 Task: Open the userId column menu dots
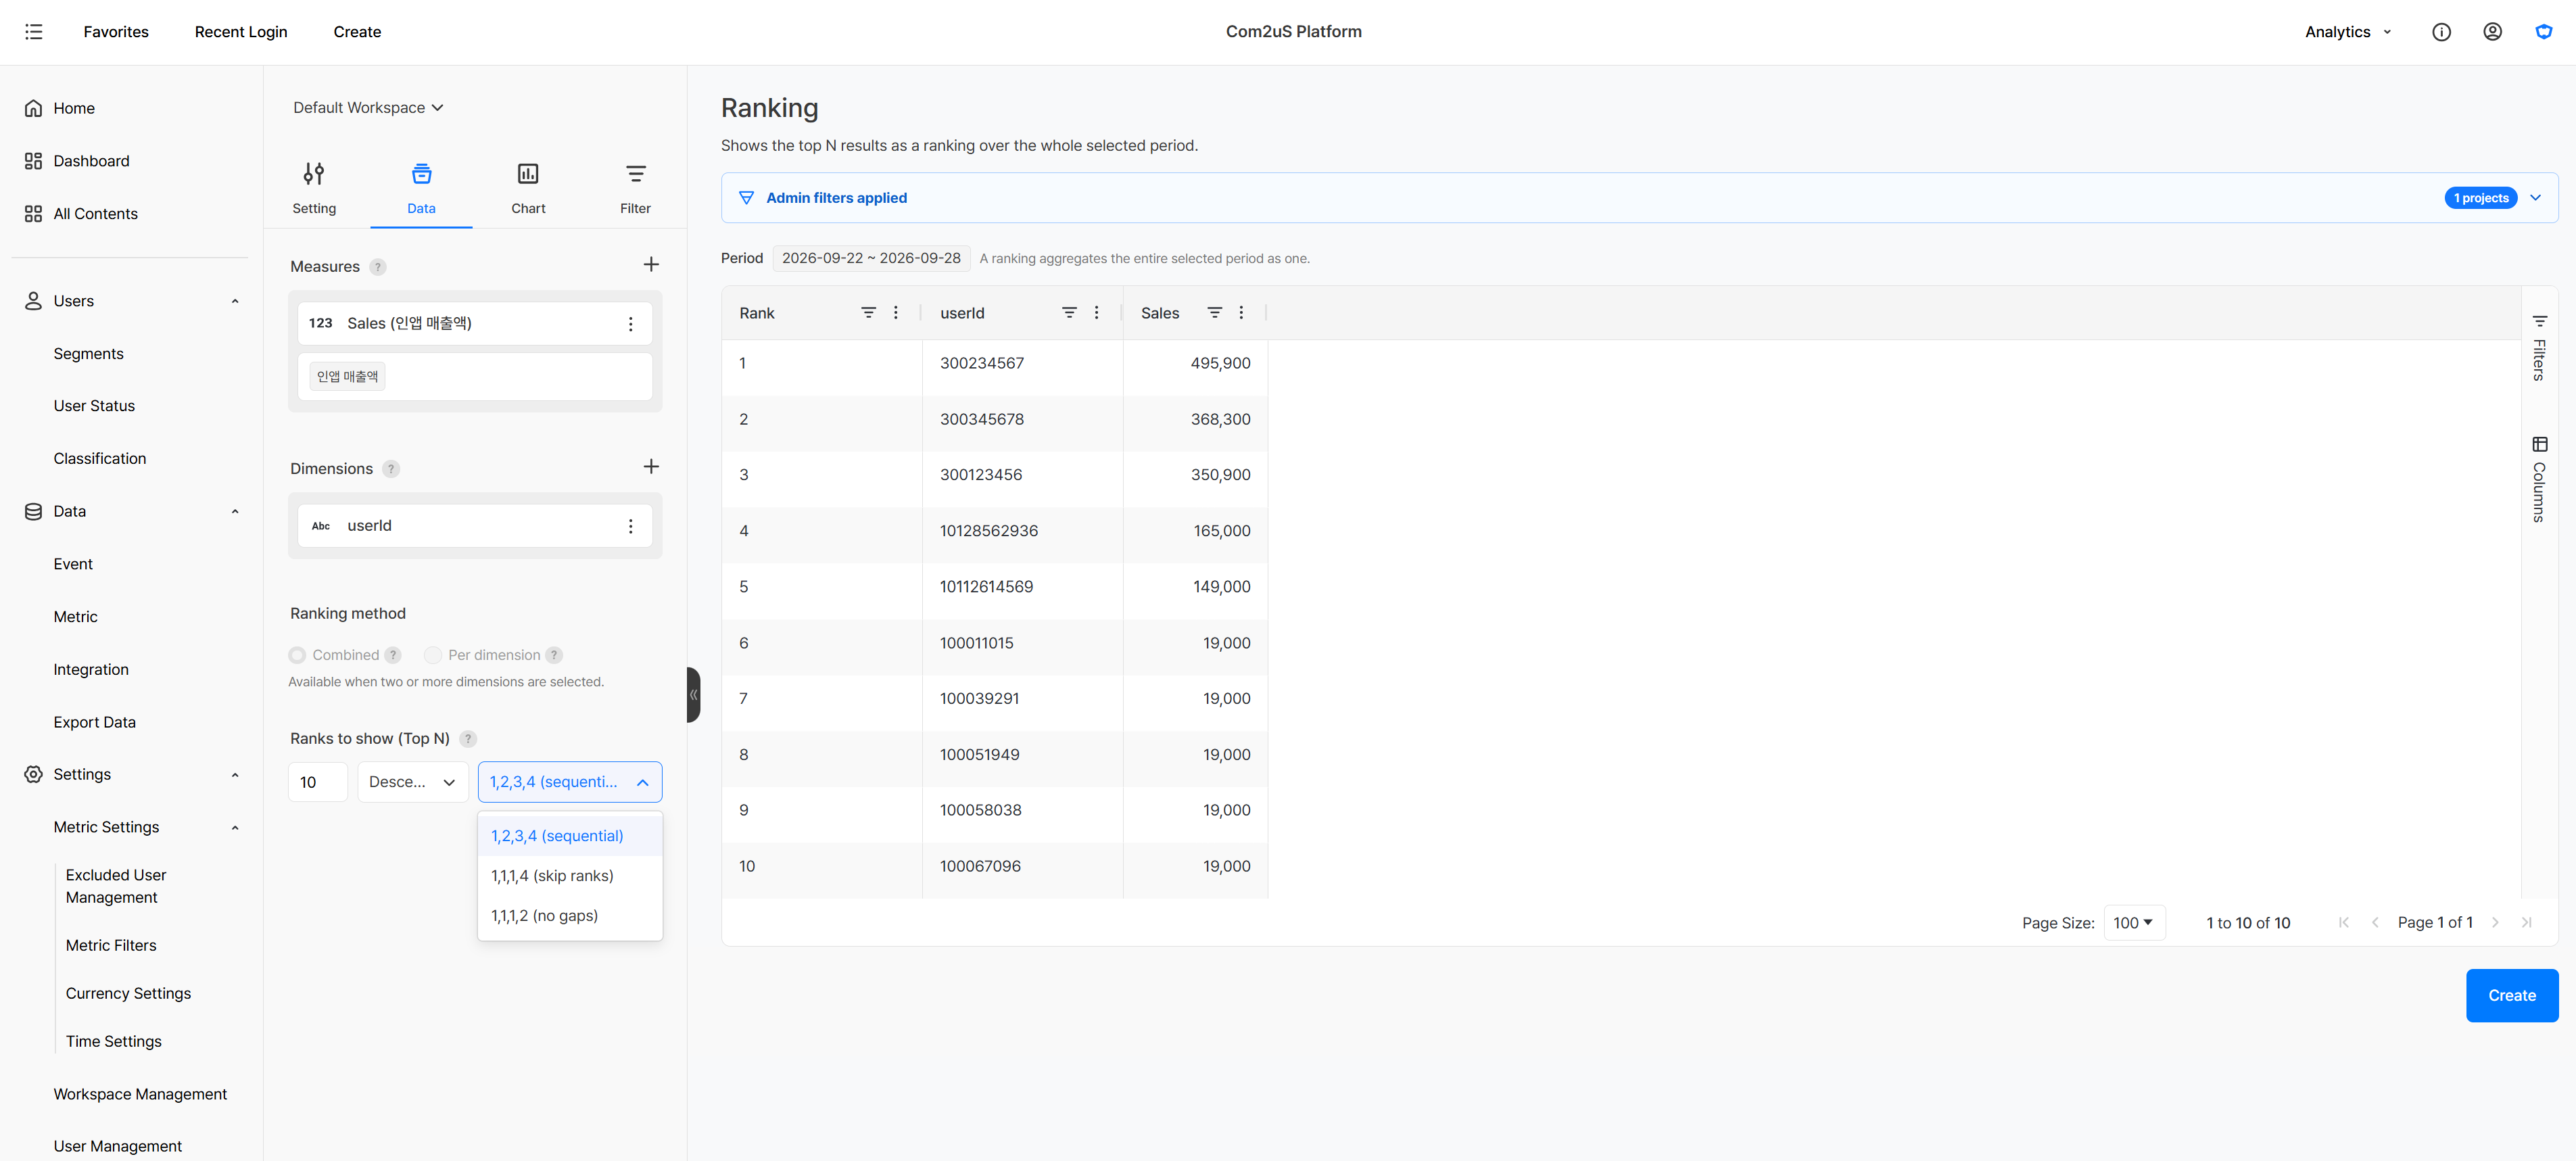[1096, 313]
